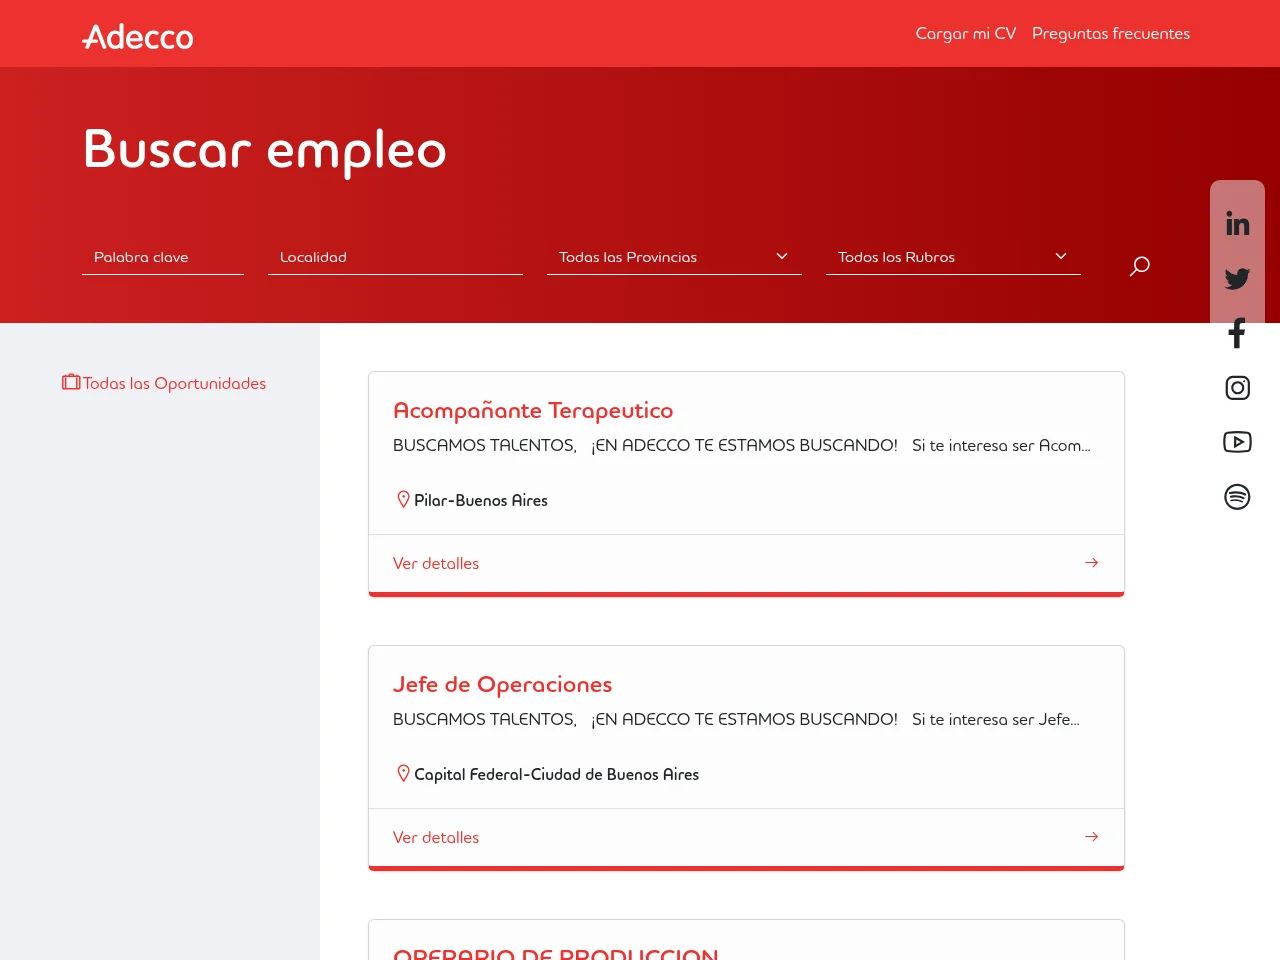Open Adecco Twitter profile icon

1237,279
